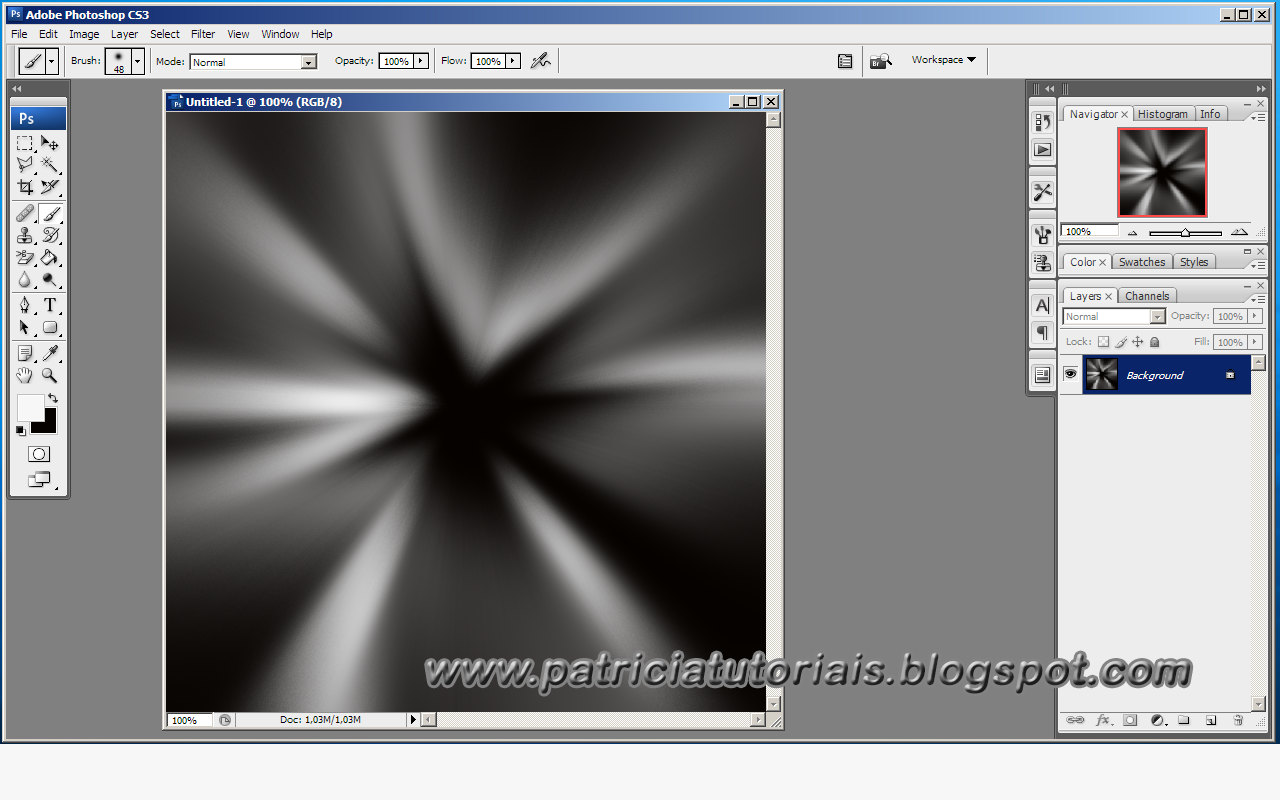1280x800 pixels.
Task: Pick the Eraser tool
Action: coord(25,257)
